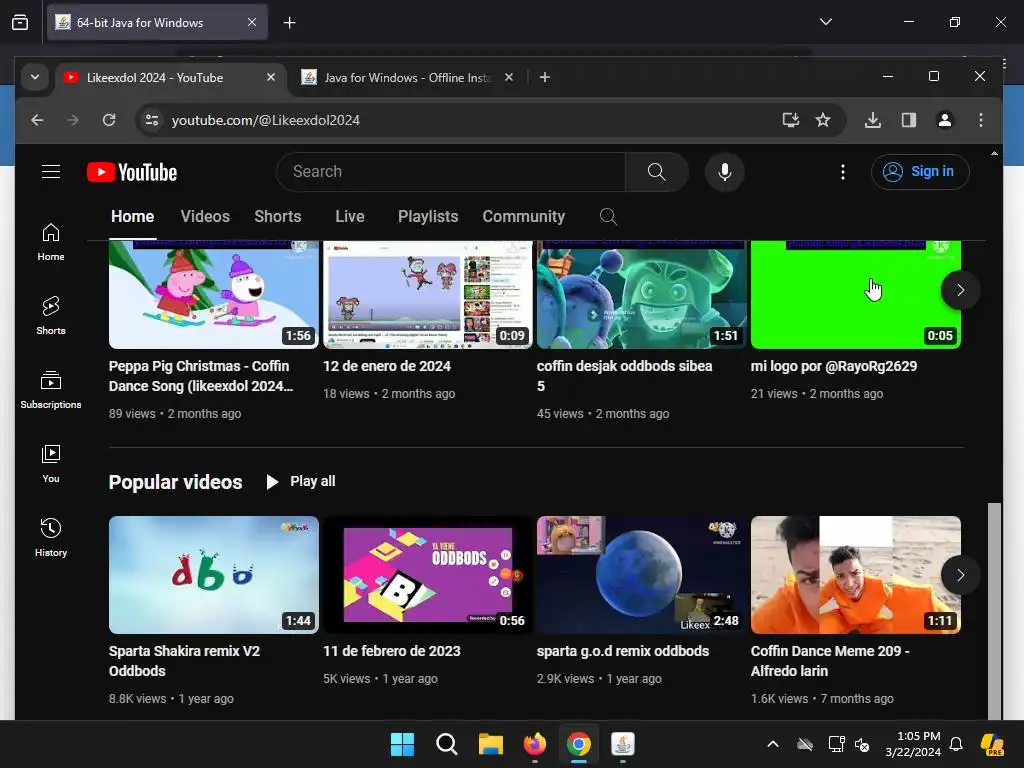This screenshot has width=1024, height=768.
Task: View site information icon in address bar
Action: coord(152,120)
